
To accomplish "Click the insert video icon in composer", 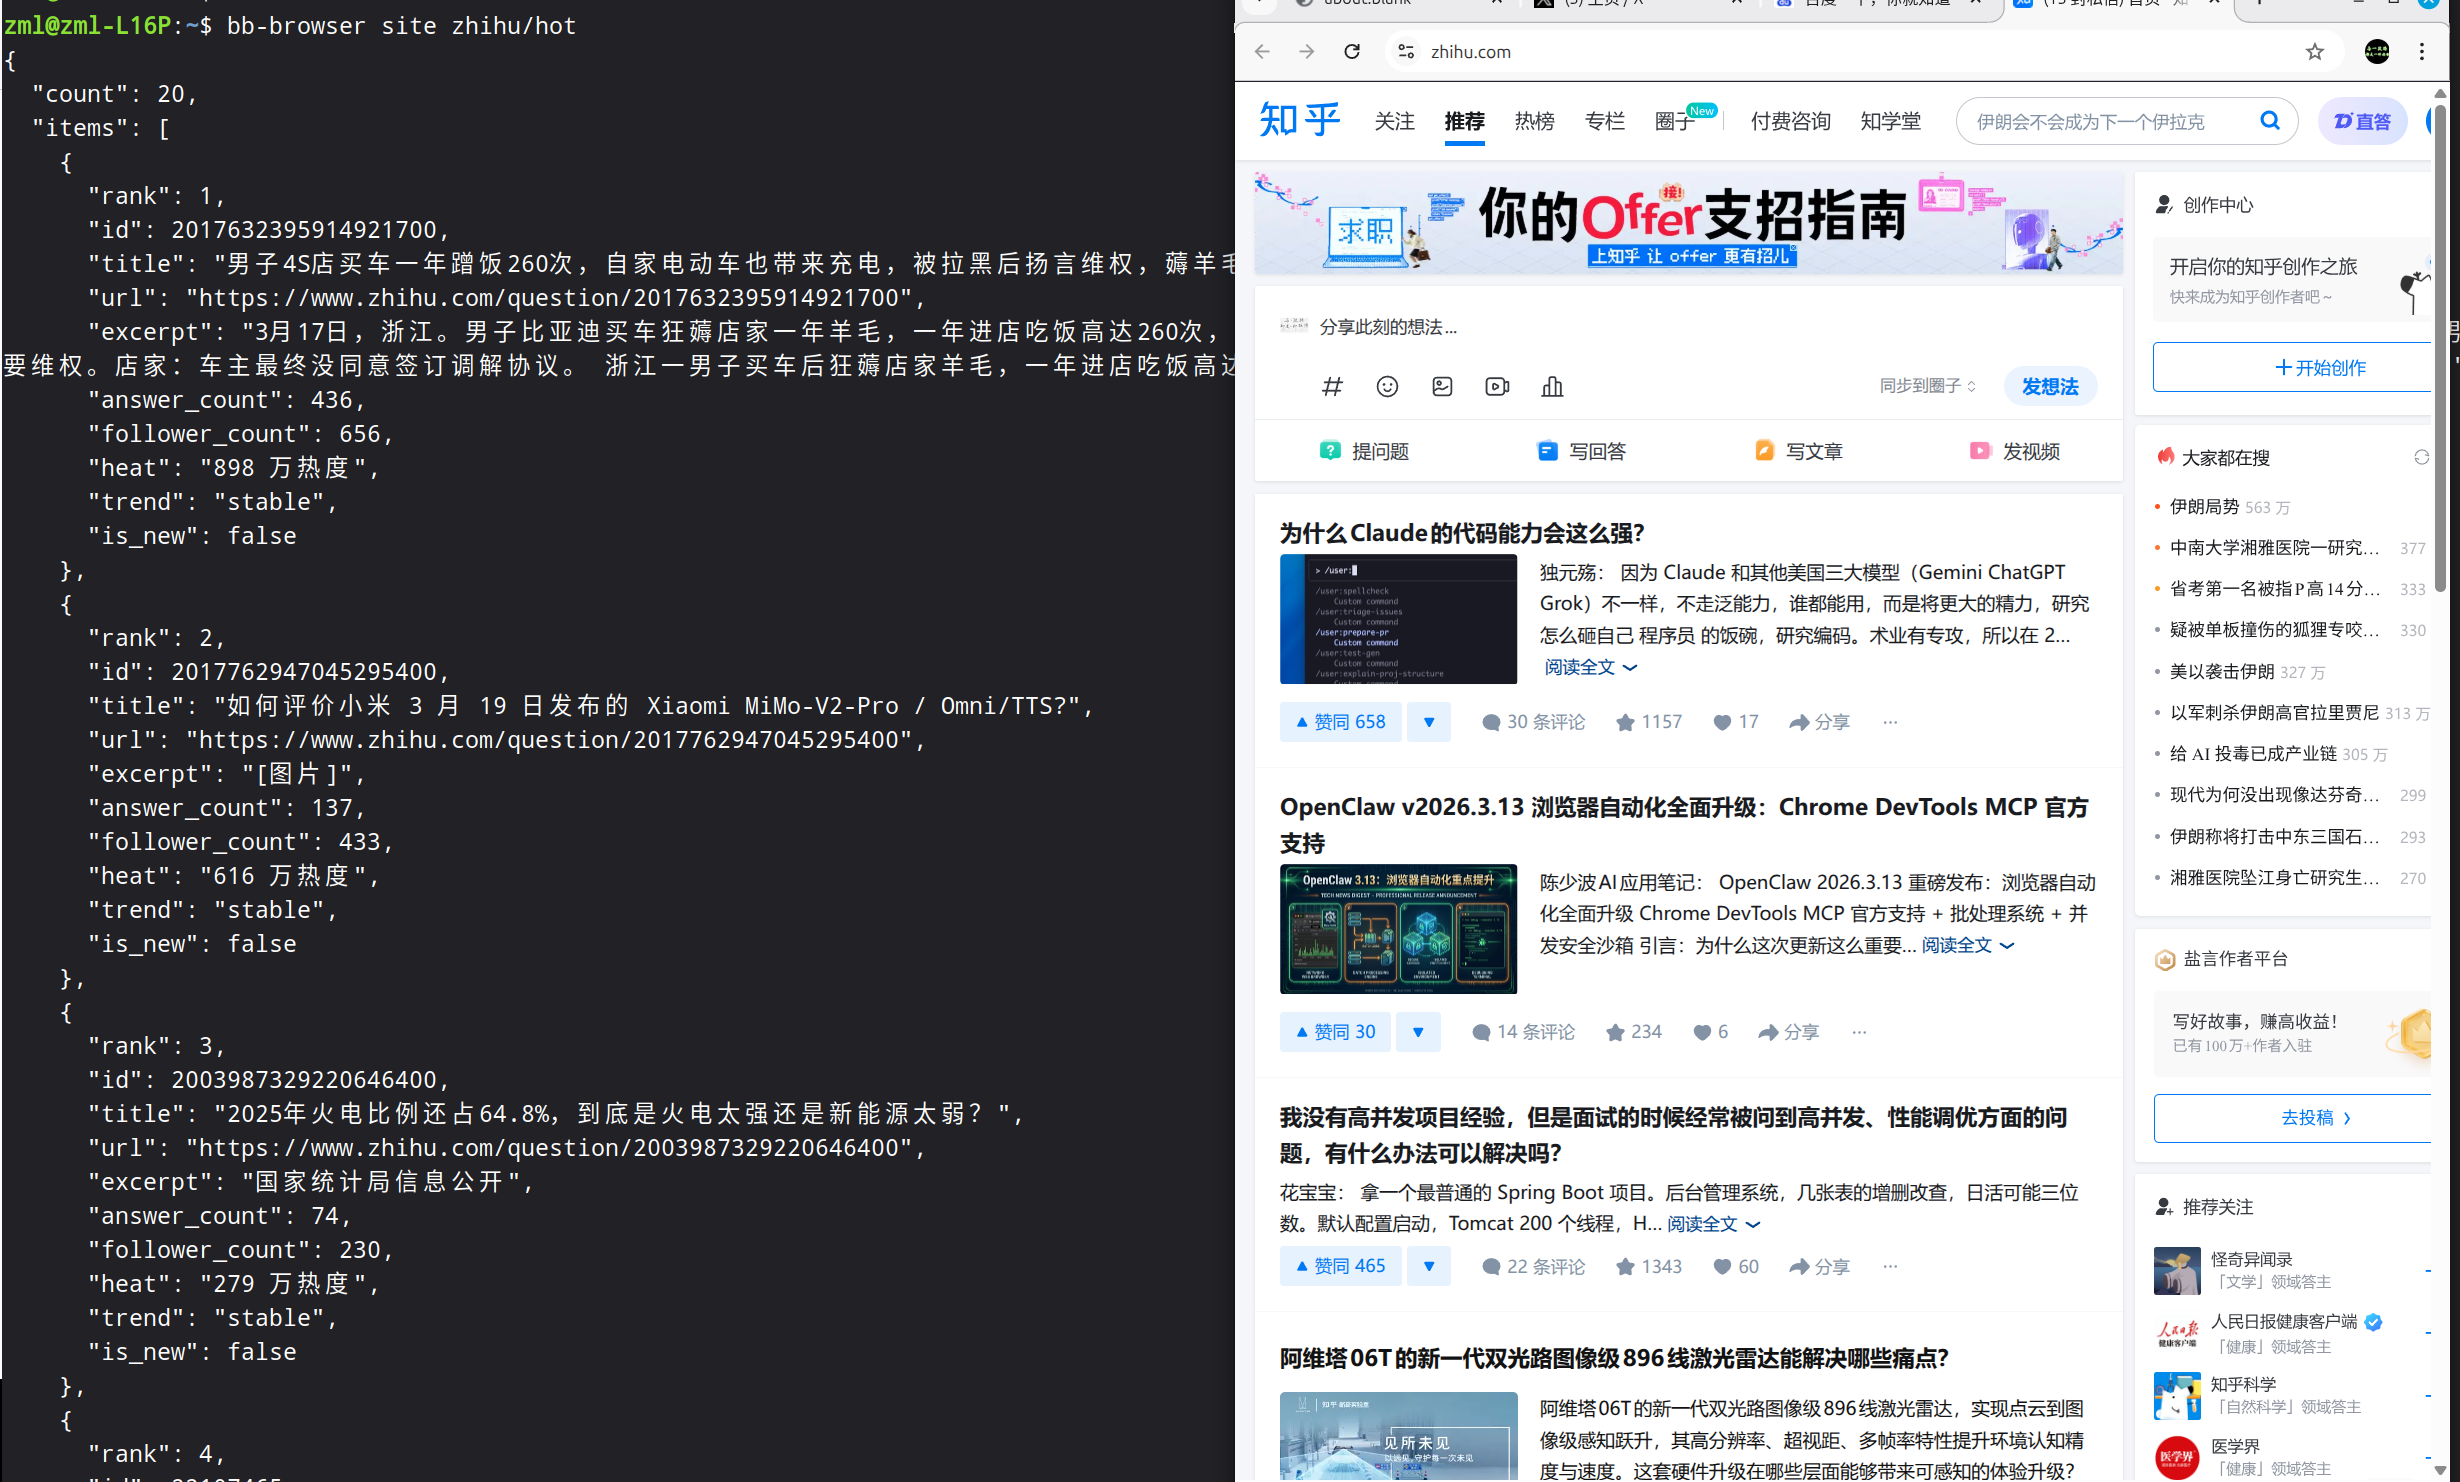I will point(1497,386).
